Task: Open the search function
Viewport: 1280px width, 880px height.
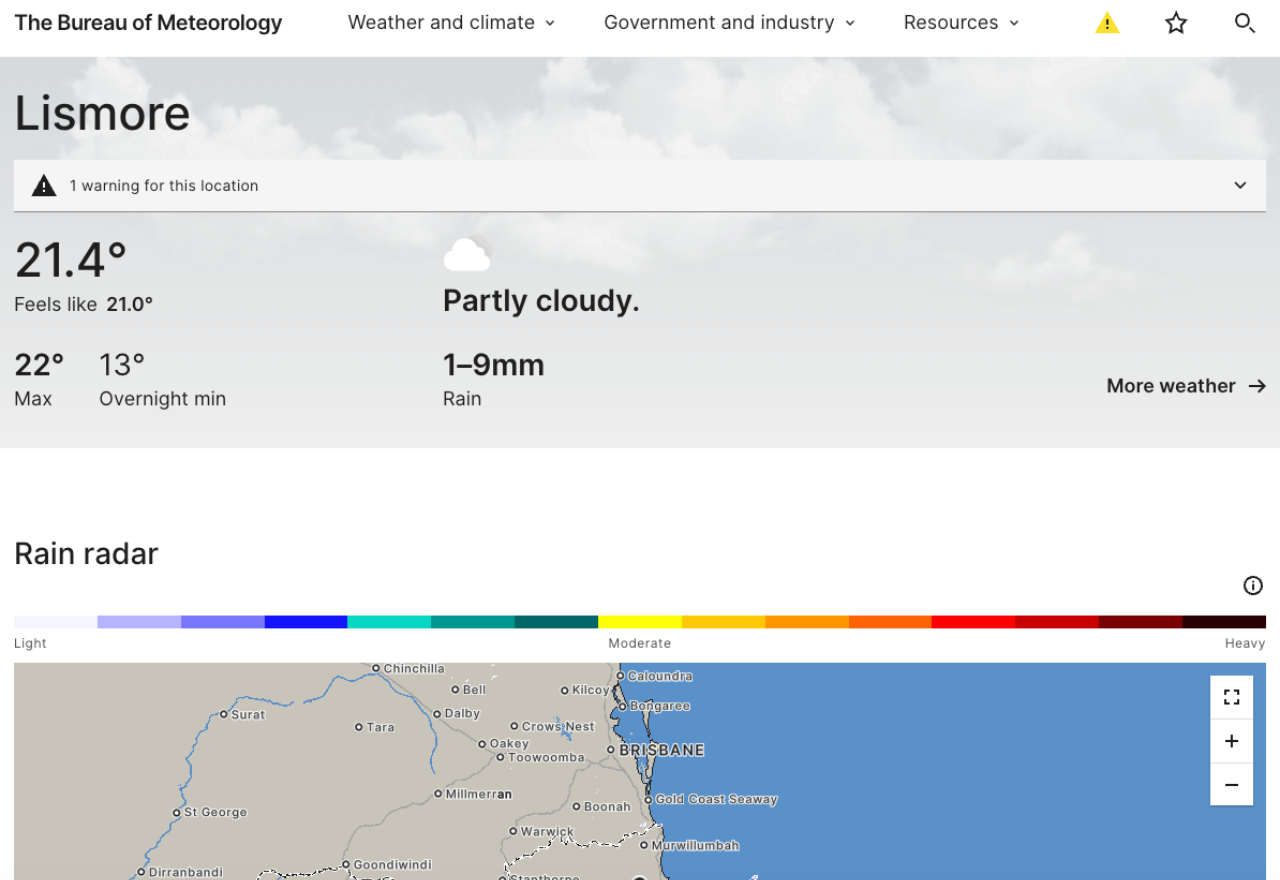Action: (1245, 22)
